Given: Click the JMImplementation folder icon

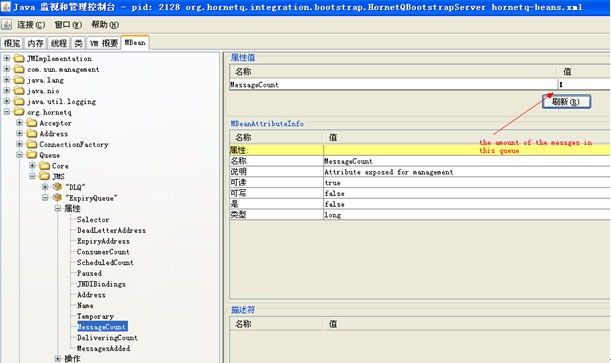Looking at the screenshot, I should click(x=19, y=58).
